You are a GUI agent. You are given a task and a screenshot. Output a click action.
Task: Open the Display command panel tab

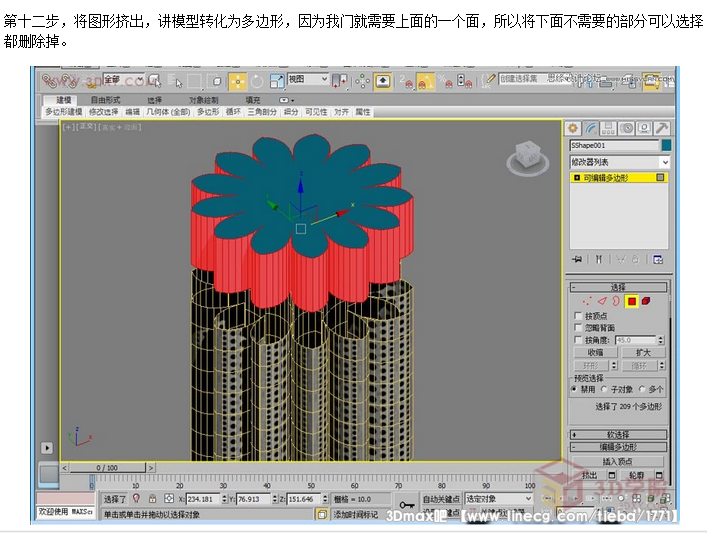(x=644, y=129)
